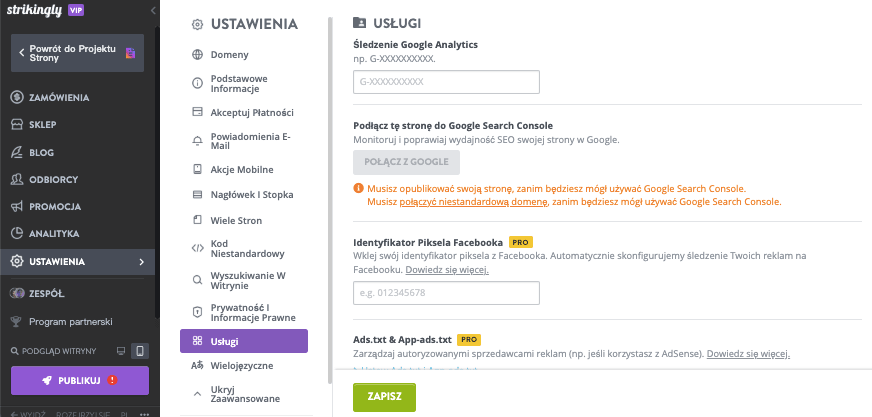Click PODGLĄD WITRYNY site preview

point(53,351)
